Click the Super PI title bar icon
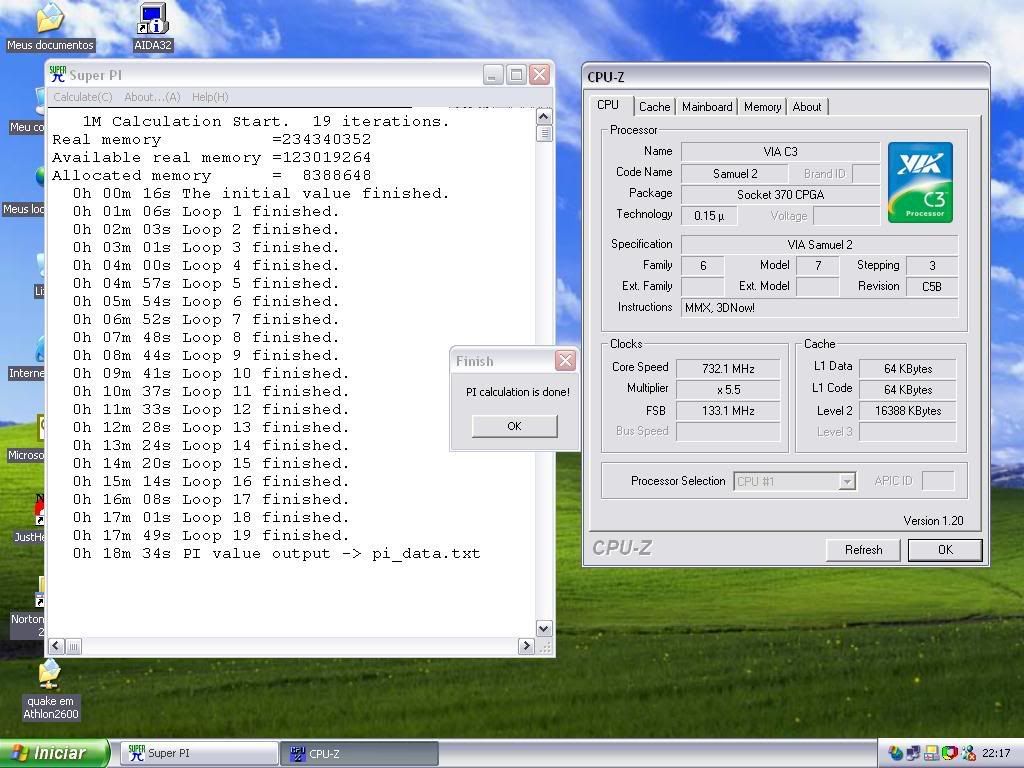1024x768 pixels. pyautogui.click(x=58, y=75)
